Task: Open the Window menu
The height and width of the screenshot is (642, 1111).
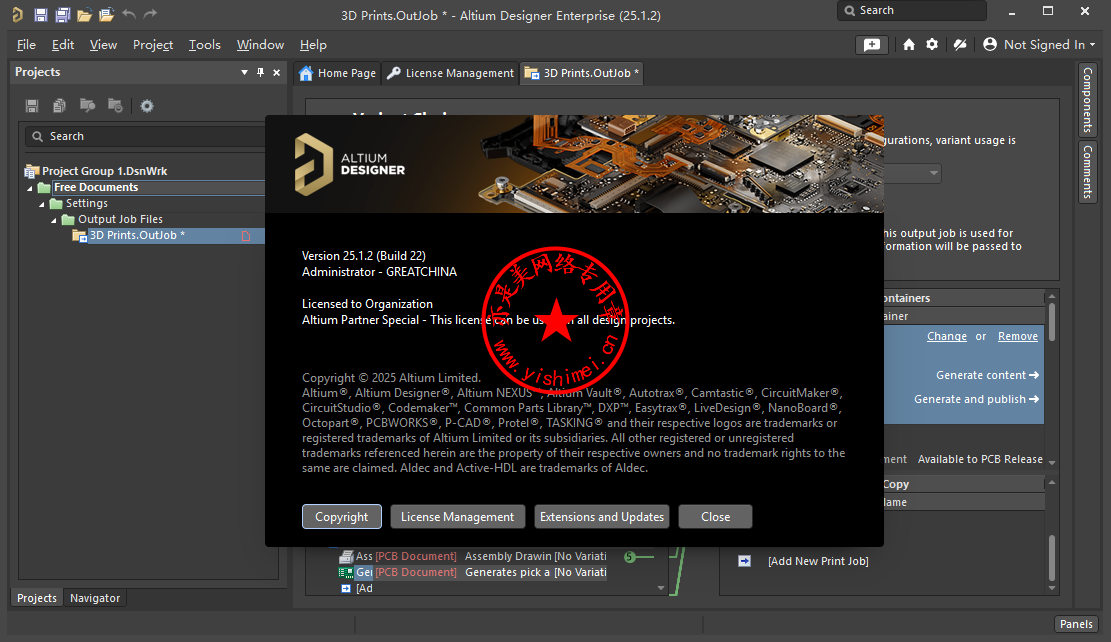Action: [260, 45]
